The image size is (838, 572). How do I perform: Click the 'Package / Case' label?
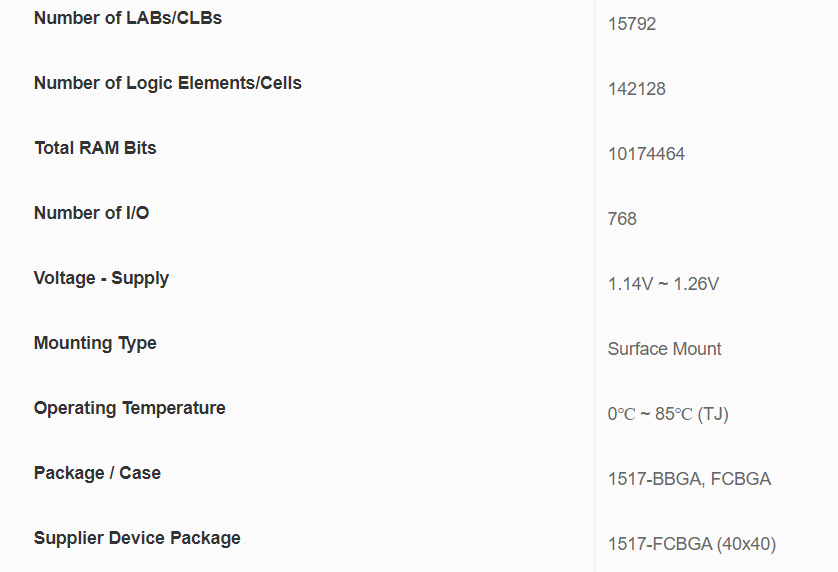(x=97, y=473)
